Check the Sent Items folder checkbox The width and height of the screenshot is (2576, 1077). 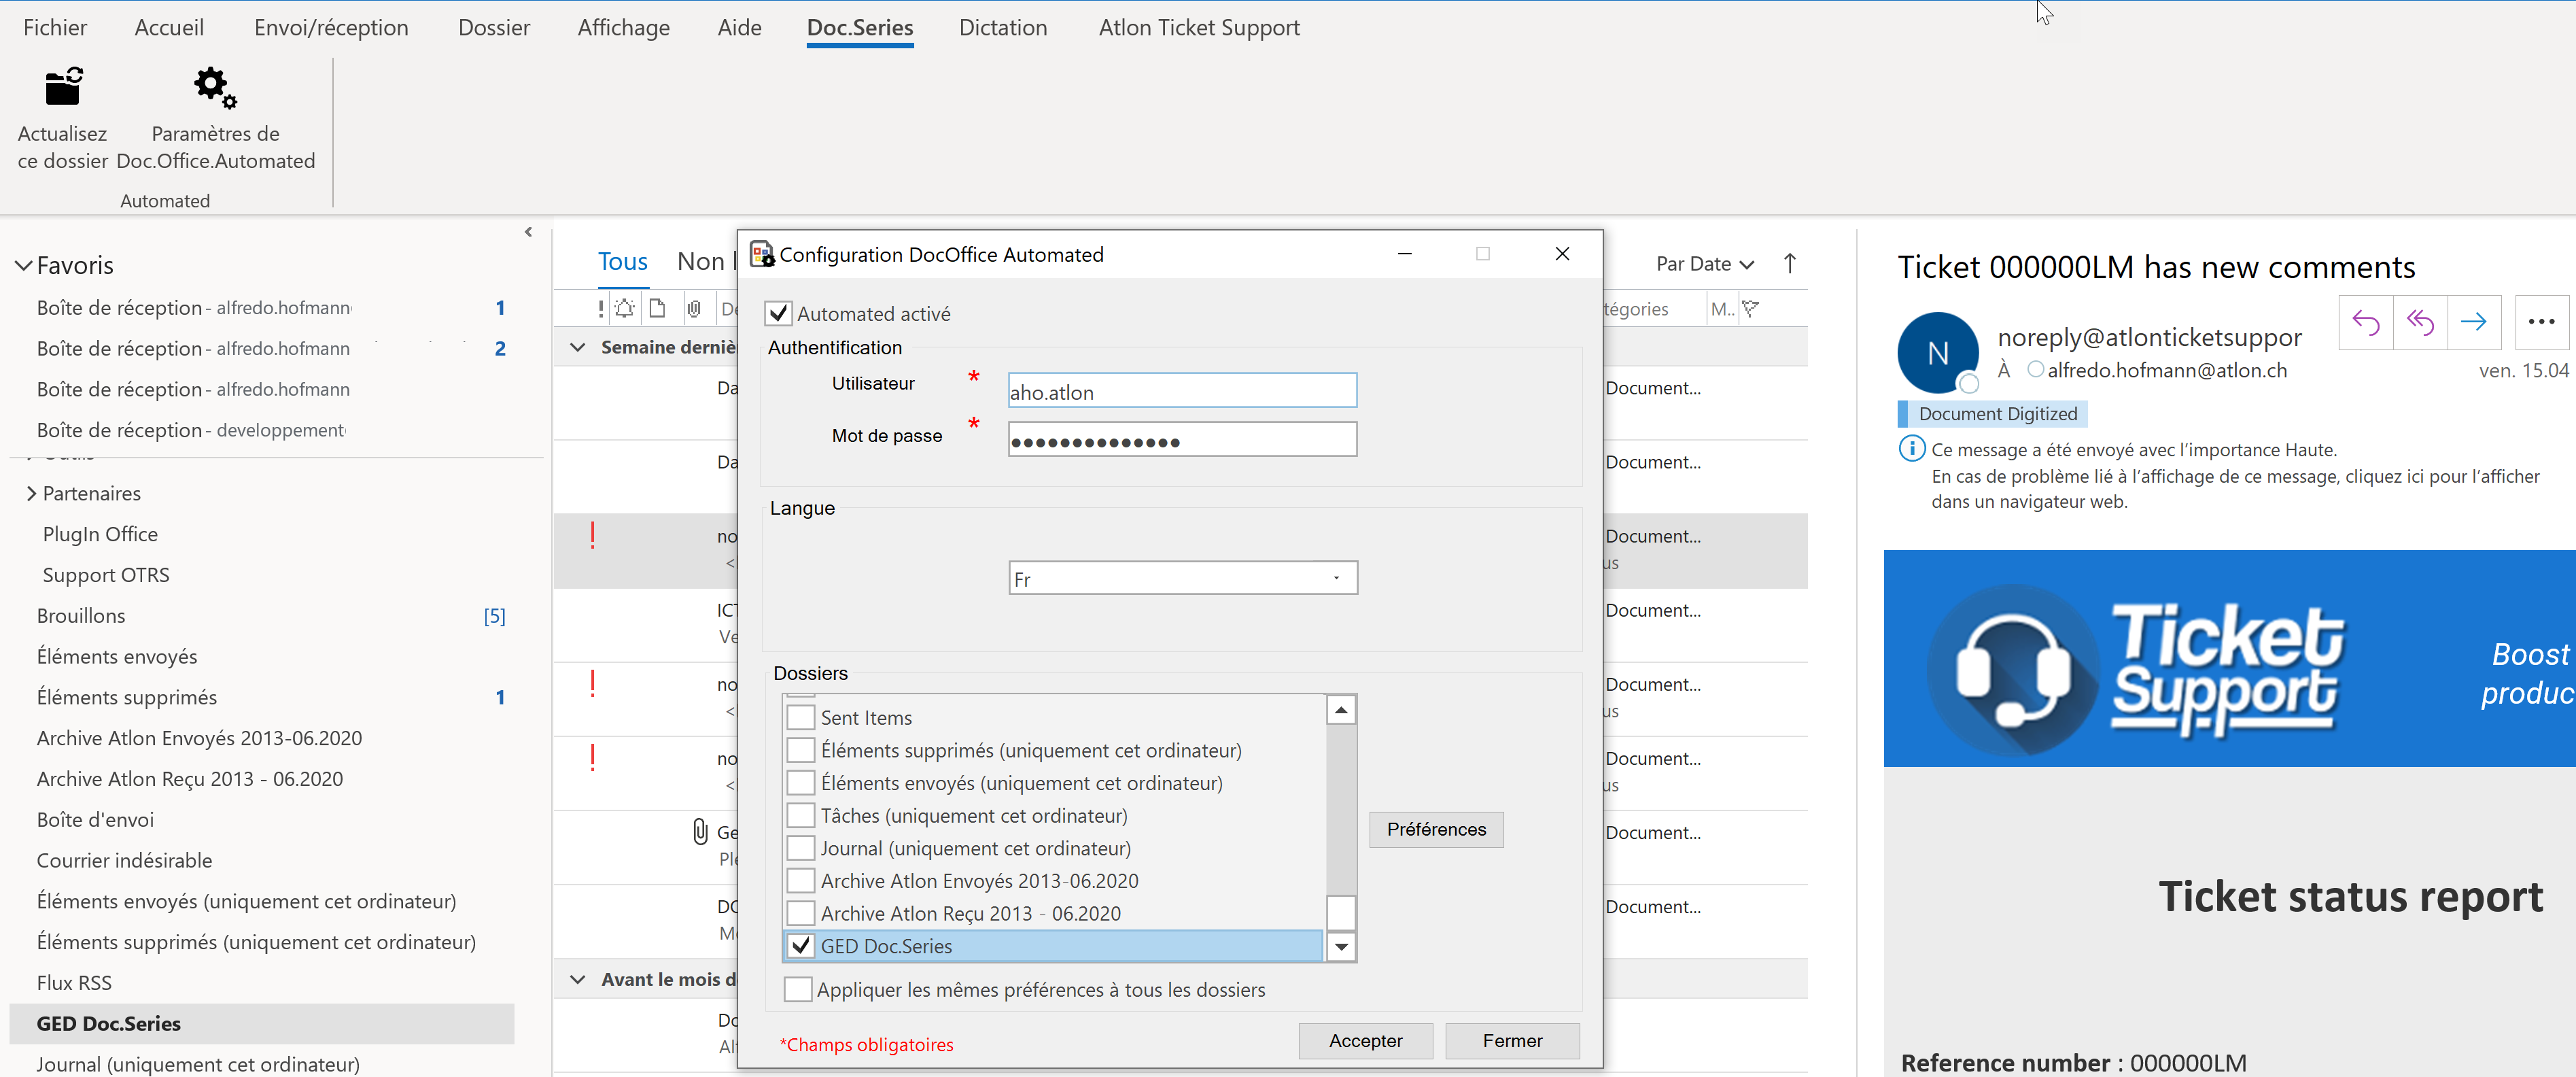800,717
